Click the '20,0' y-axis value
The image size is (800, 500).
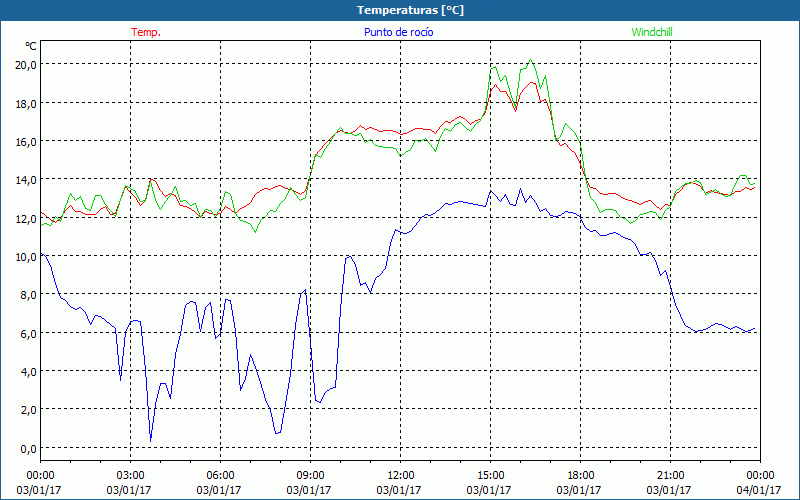26,65
